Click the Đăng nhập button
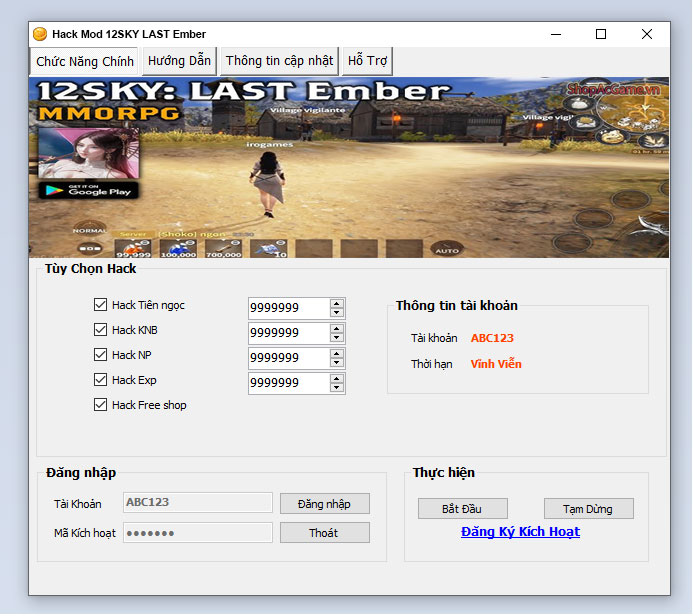The width and height of the screenshot is (693, 616). pos(324,504)
